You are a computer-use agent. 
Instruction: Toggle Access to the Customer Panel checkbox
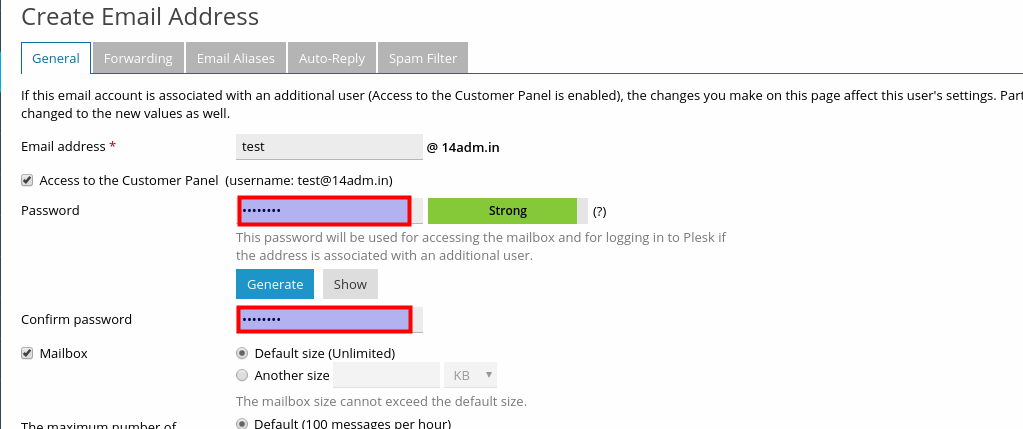tap(27, 180)
